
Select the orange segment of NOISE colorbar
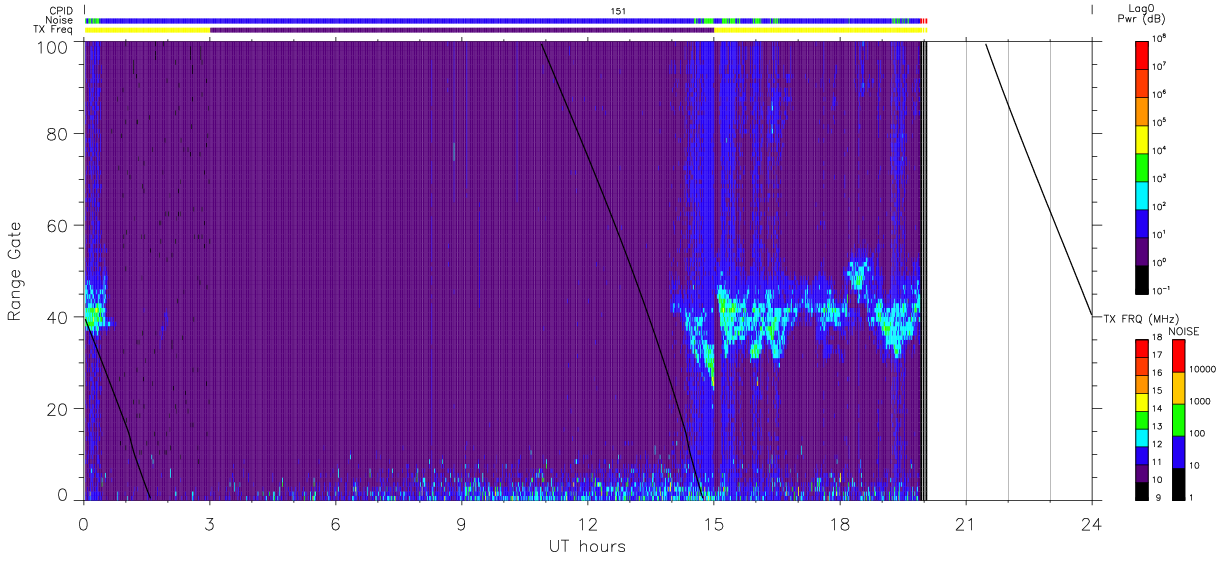coord(1179,388)
